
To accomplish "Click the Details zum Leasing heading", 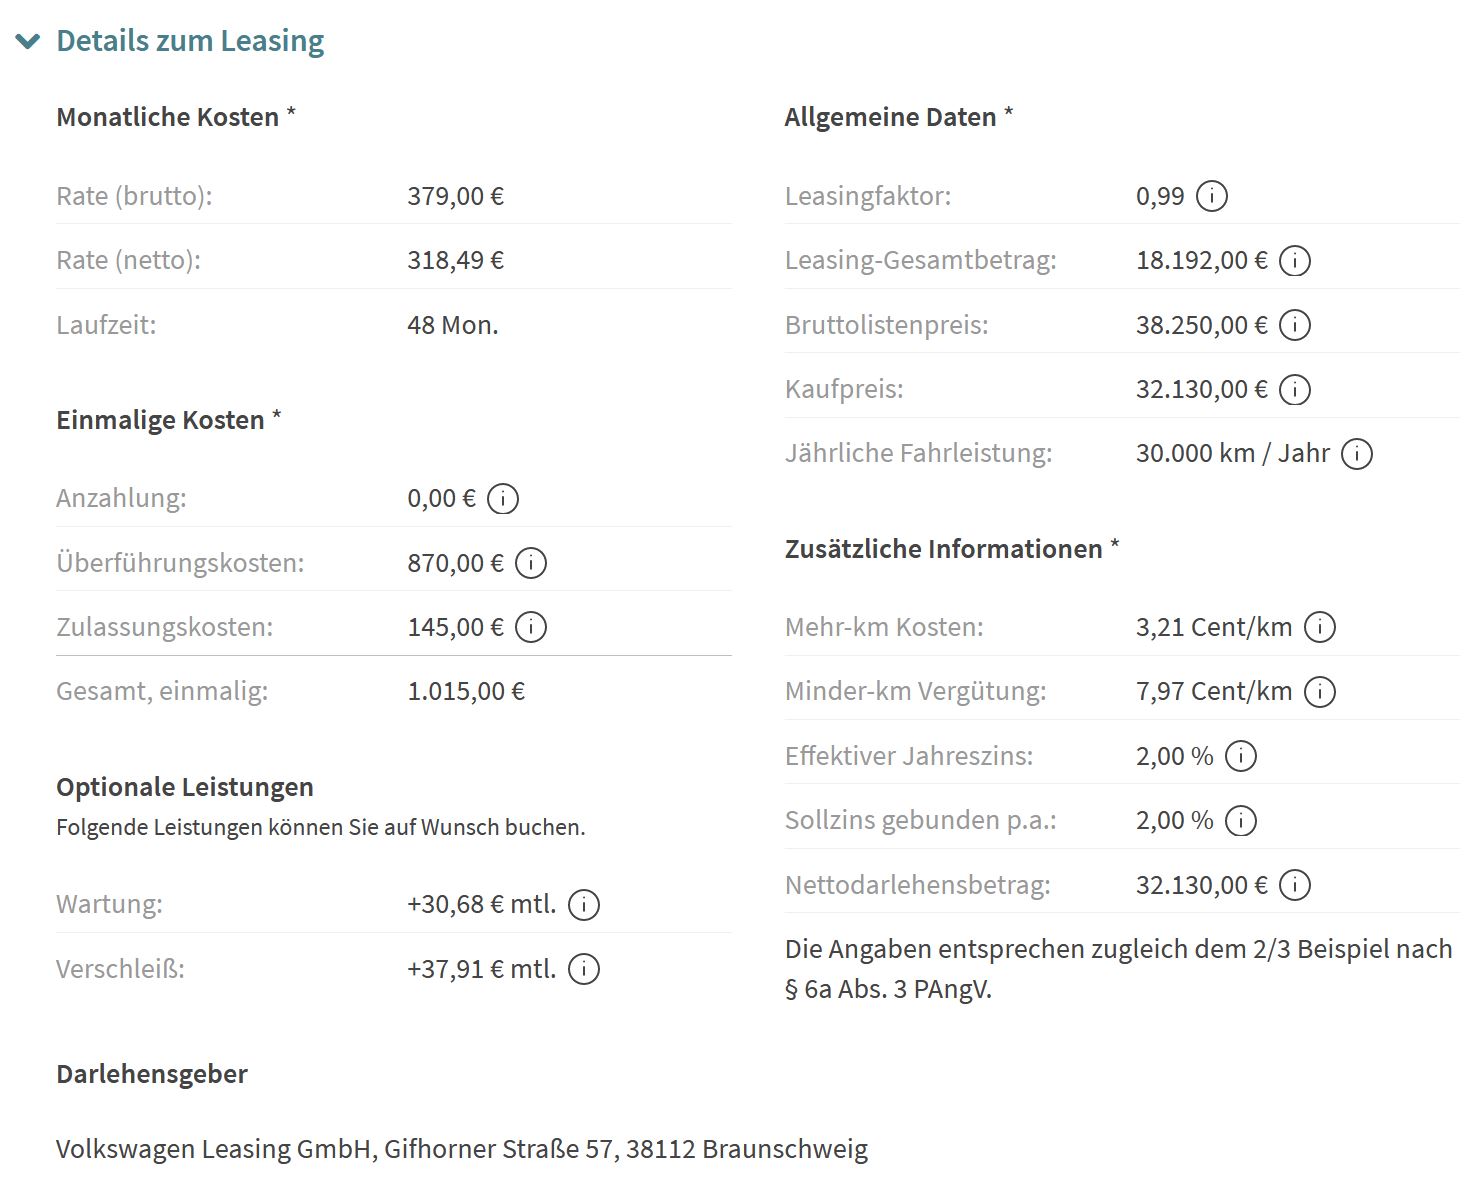I will (x=190, y=41).
